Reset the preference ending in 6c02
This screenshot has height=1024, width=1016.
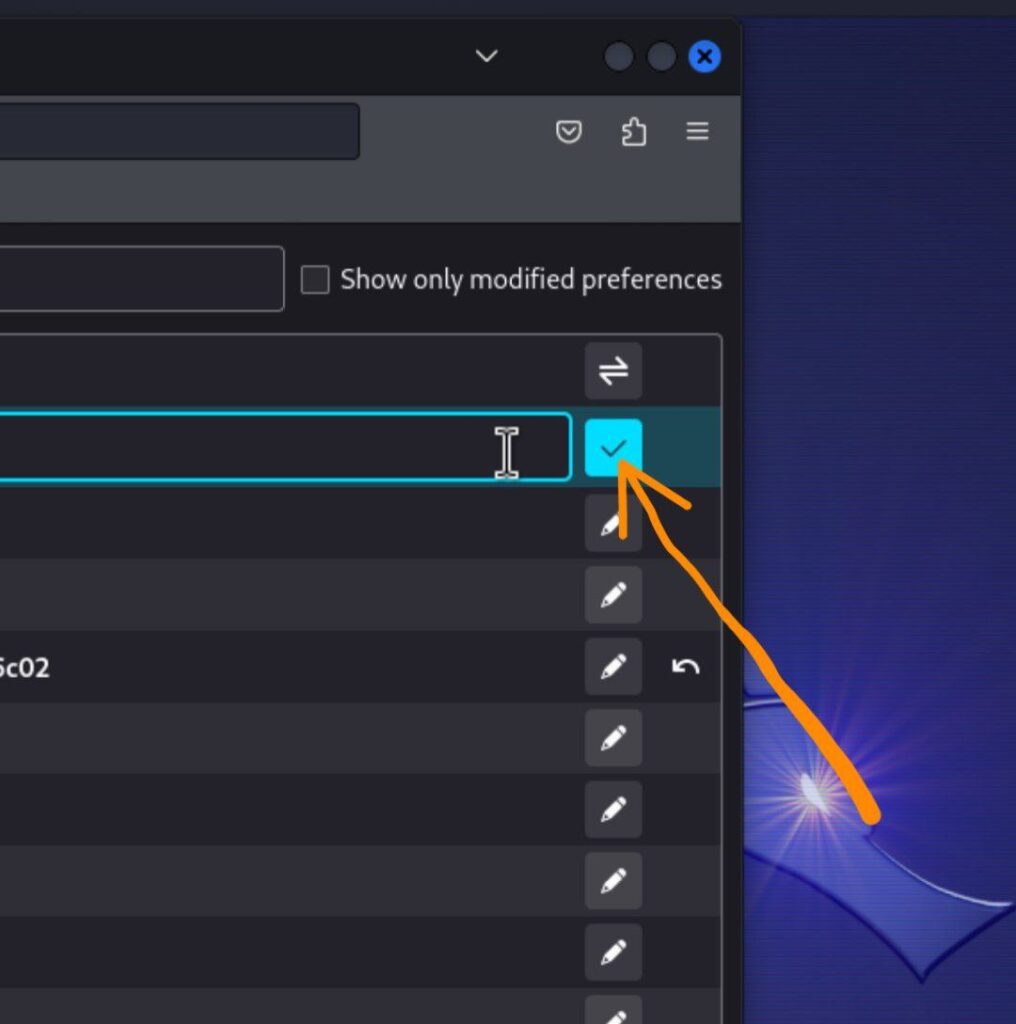coord(685,666)
